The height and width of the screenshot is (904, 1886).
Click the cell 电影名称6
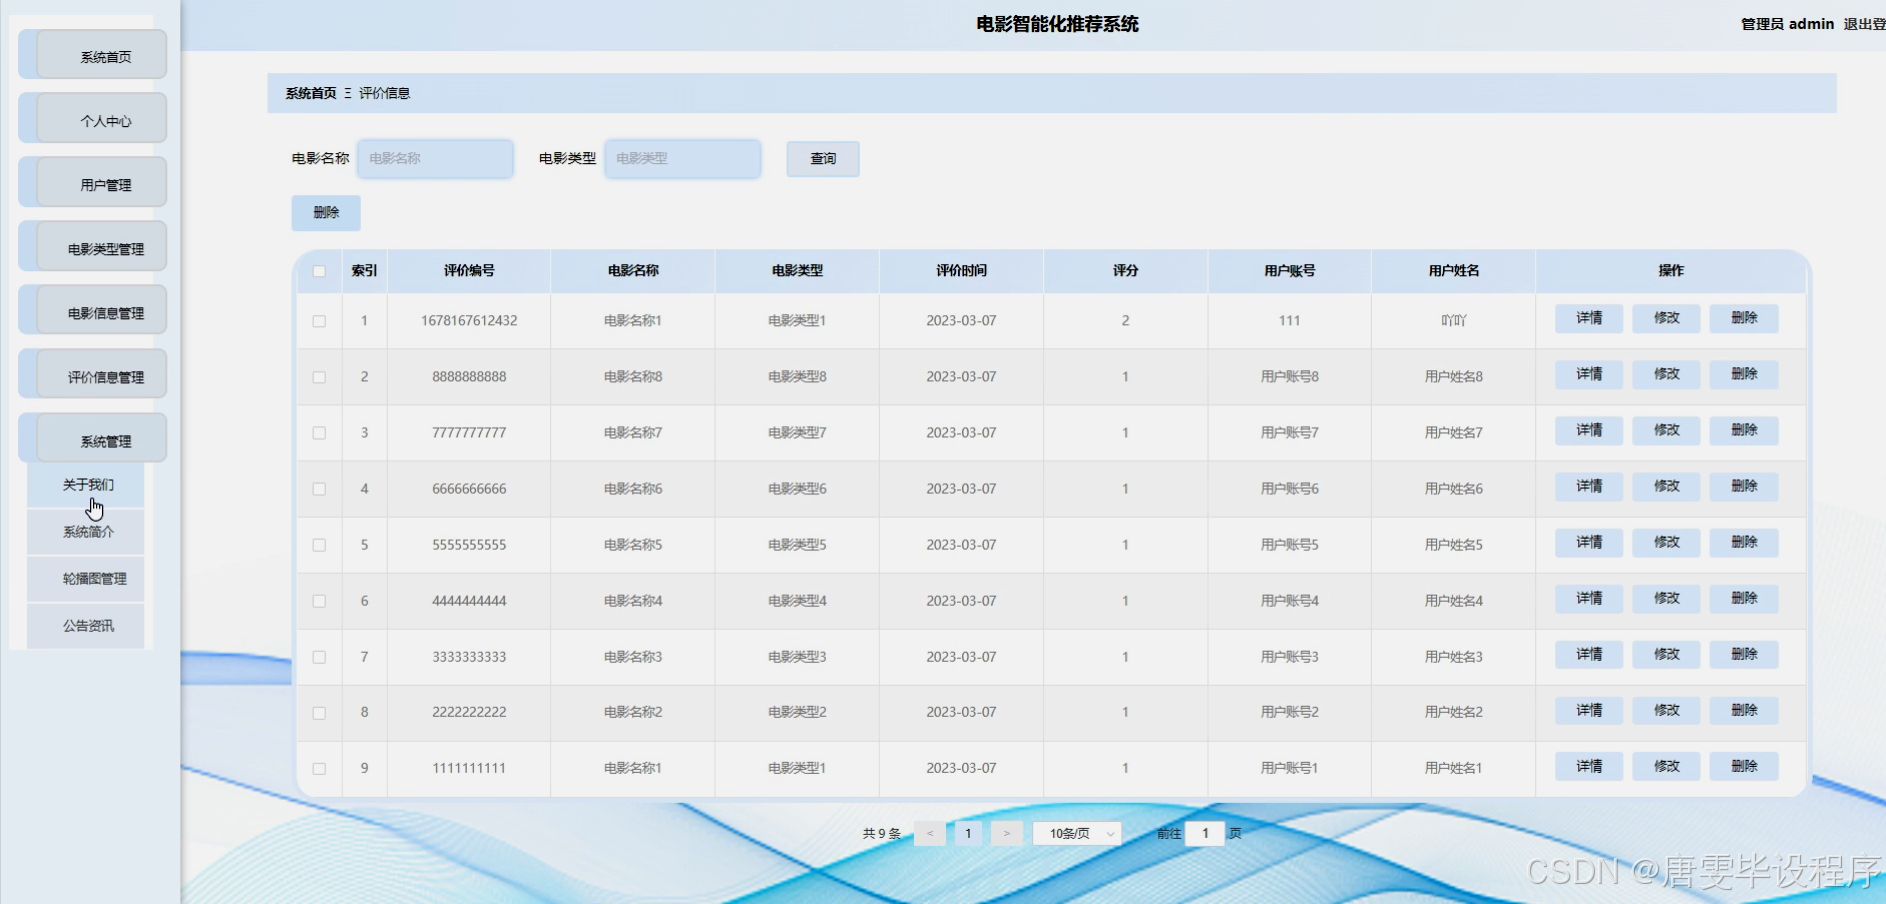pos(633,489)
